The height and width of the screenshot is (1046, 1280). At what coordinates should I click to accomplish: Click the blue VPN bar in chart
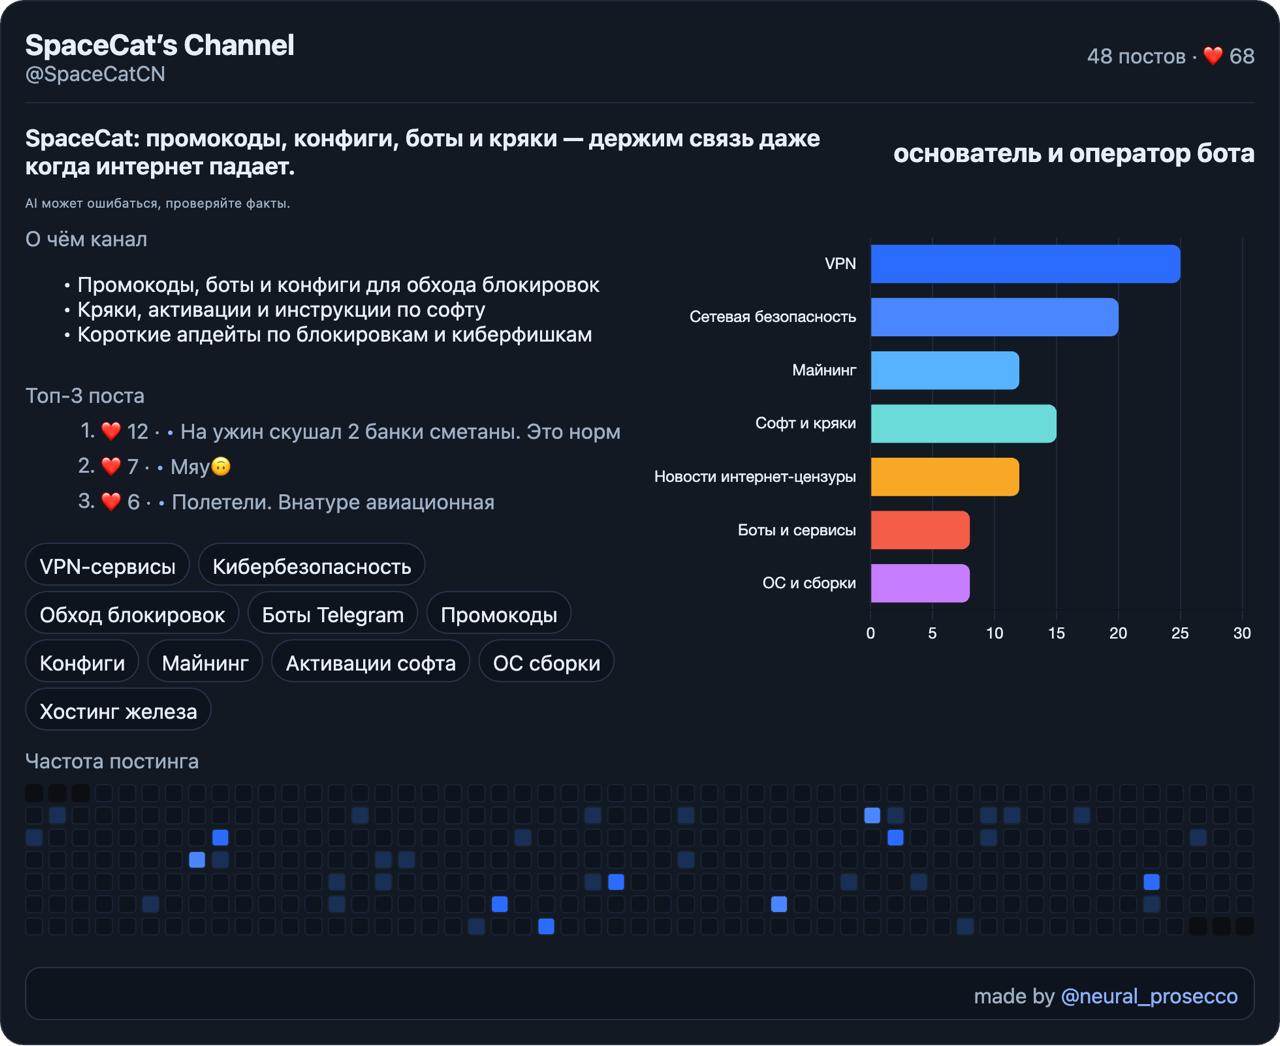click(1024, 264)
